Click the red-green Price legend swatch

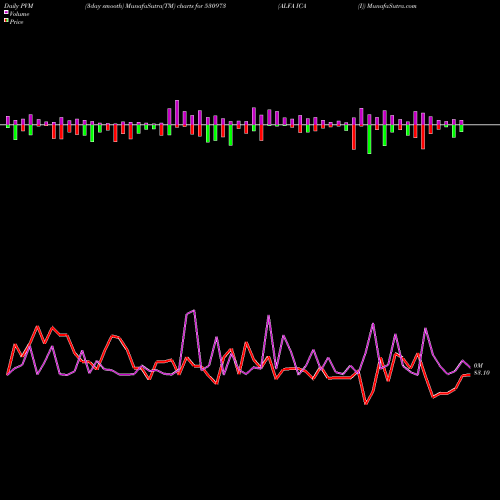pos(6,21)
